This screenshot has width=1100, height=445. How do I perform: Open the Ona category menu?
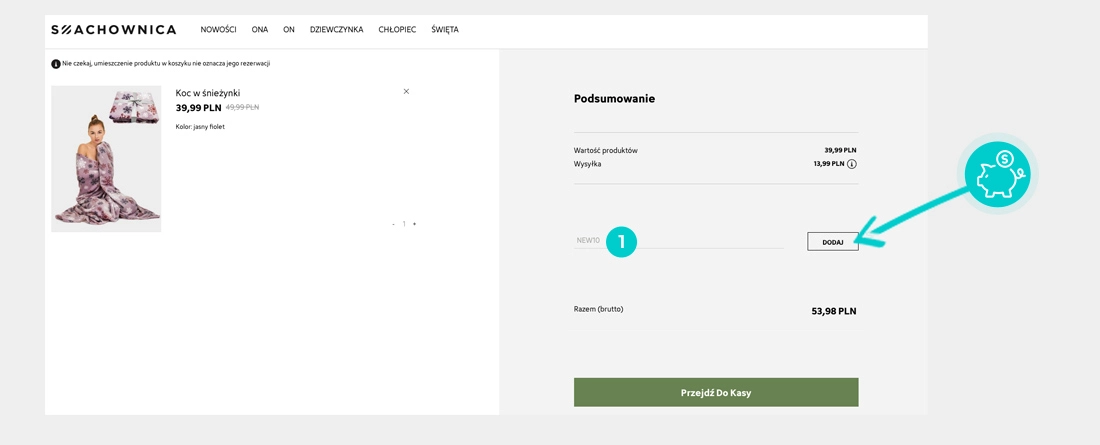tap(260, 30)
